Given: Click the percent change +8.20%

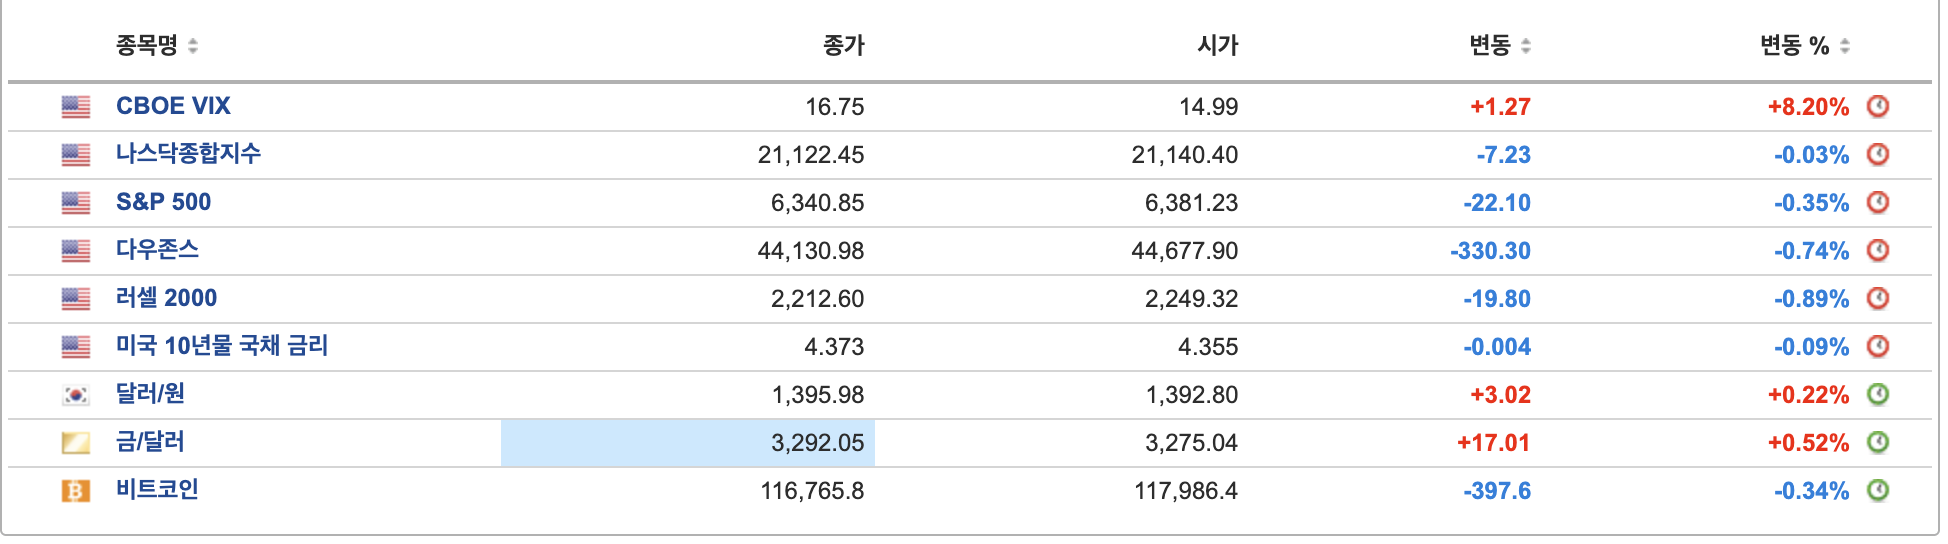Looking at the screenshot, I should point(1808,107).
